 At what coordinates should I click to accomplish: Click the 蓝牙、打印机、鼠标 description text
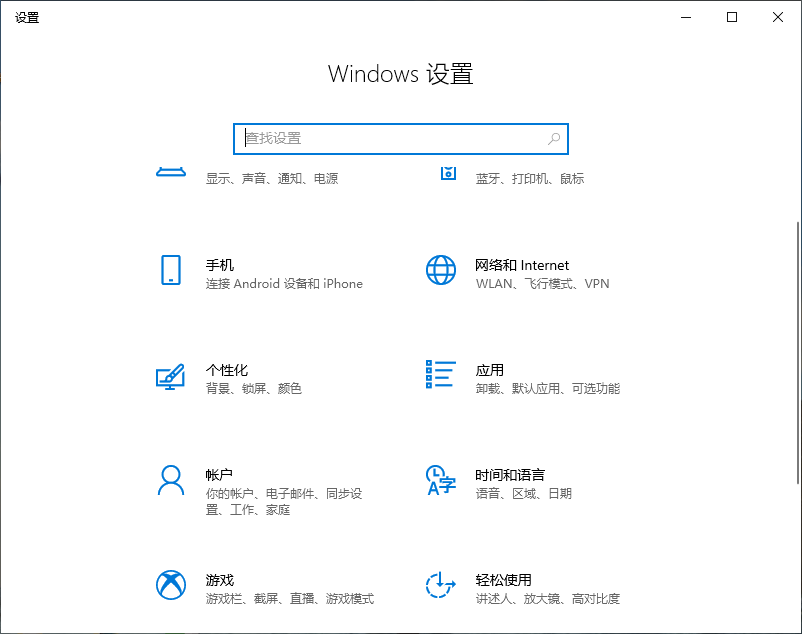[530, 179]
